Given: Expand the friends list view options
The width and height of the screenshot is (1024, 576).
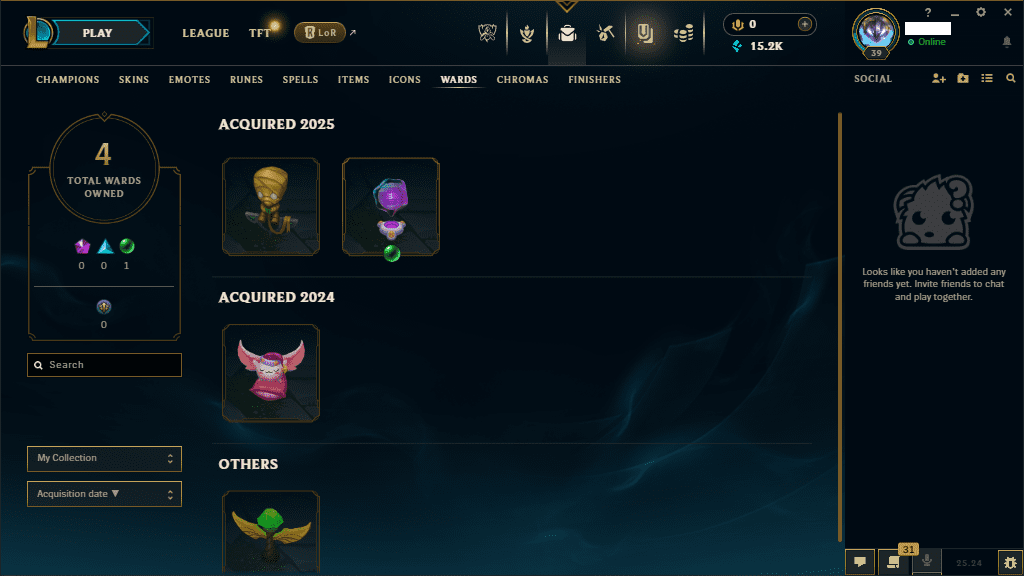Looking at the screenshot, I should pyautogui.click(x=987, y=78).
